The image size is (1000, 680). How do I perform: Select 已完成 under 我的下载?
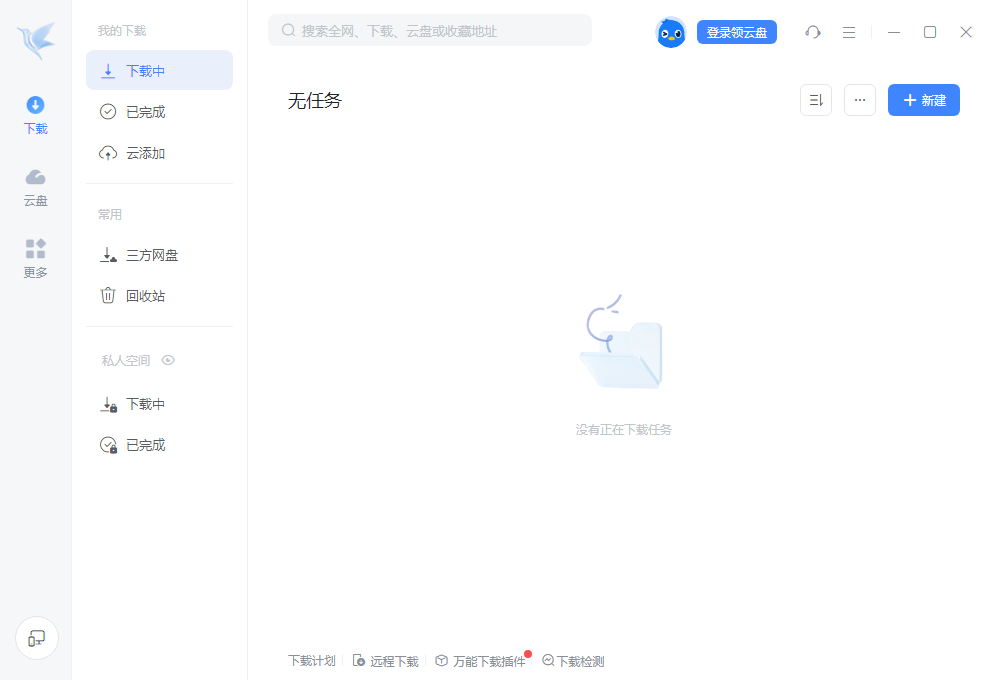(x=145, y=112)
